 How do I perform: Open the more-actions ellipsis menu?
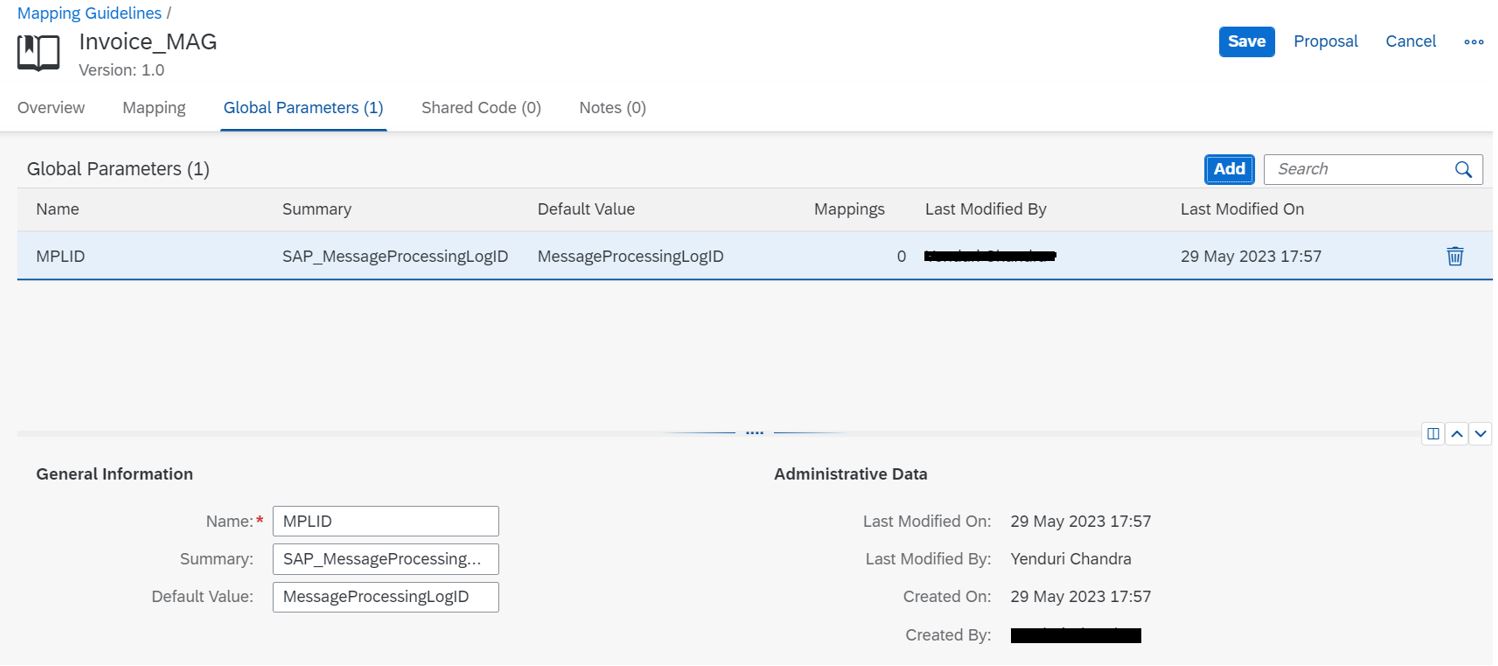(x=1474, y=41)
